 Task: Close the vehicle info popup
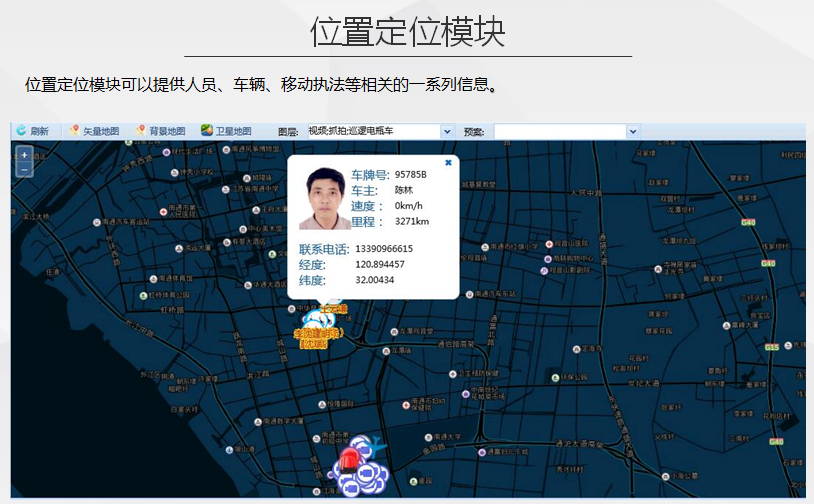[448, 162]
